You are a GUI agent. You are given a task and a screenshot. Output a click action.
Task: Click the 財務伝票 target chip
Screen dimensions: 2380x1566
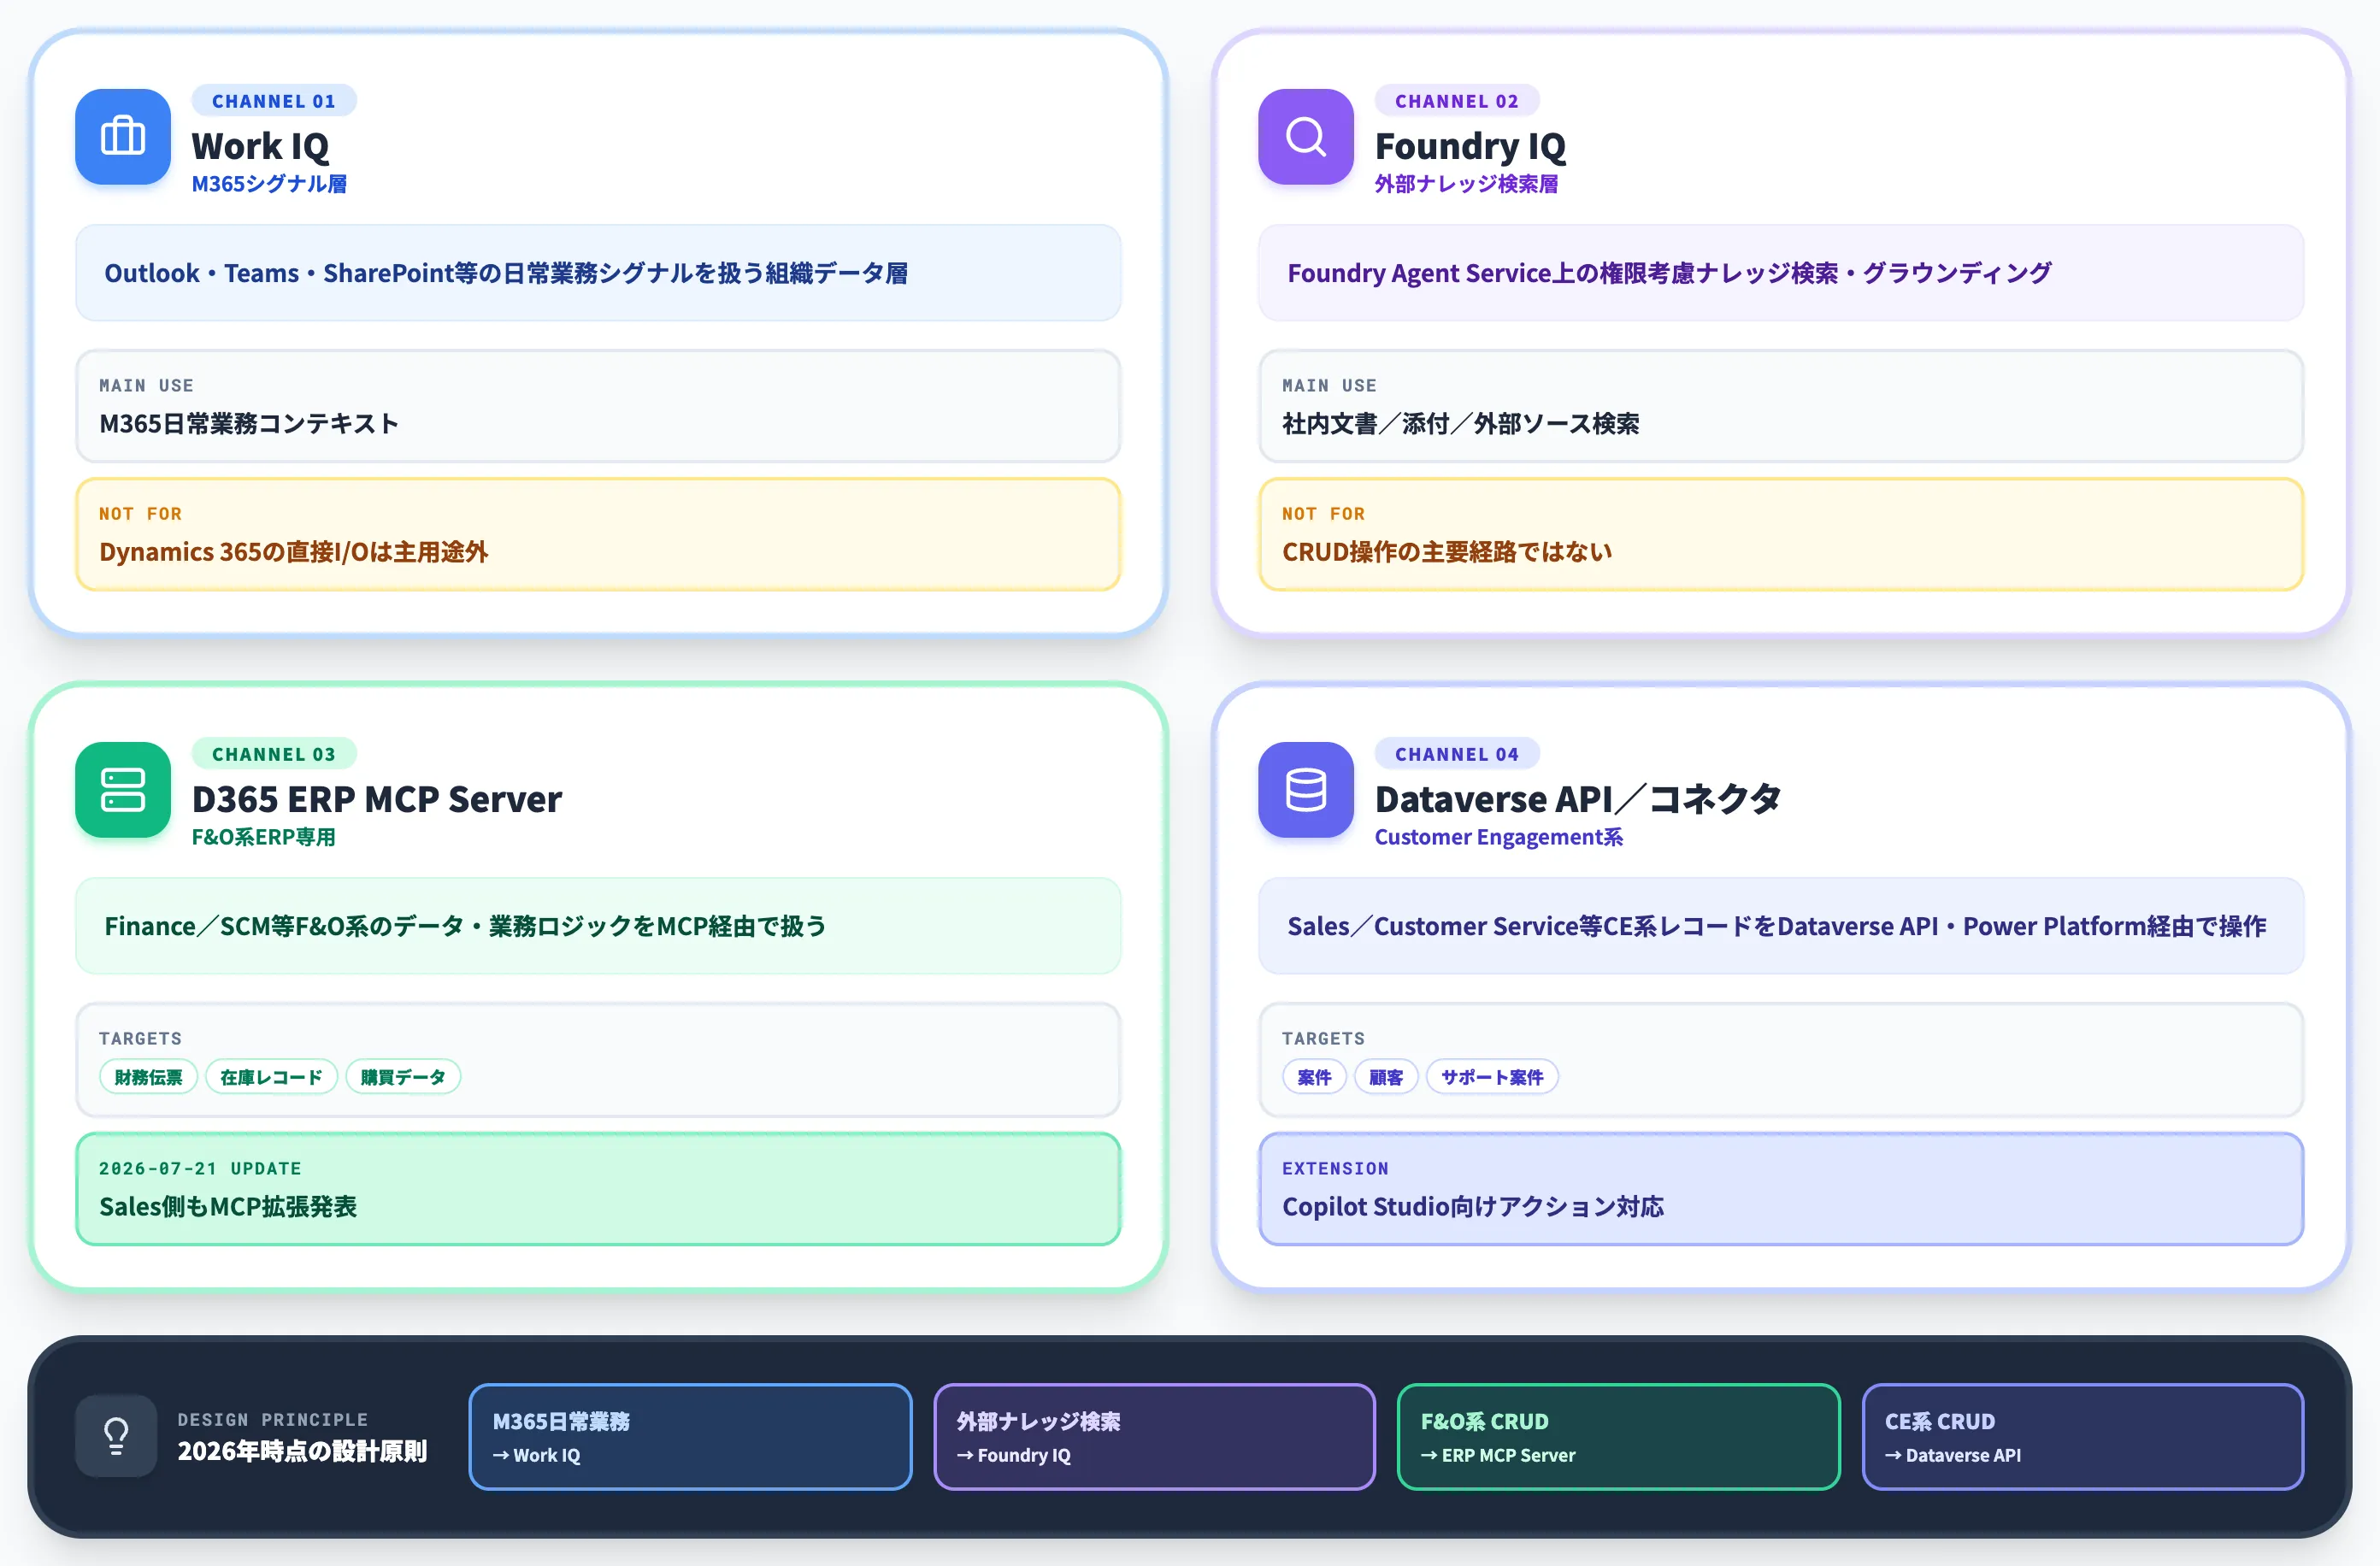click(148, 1077)
